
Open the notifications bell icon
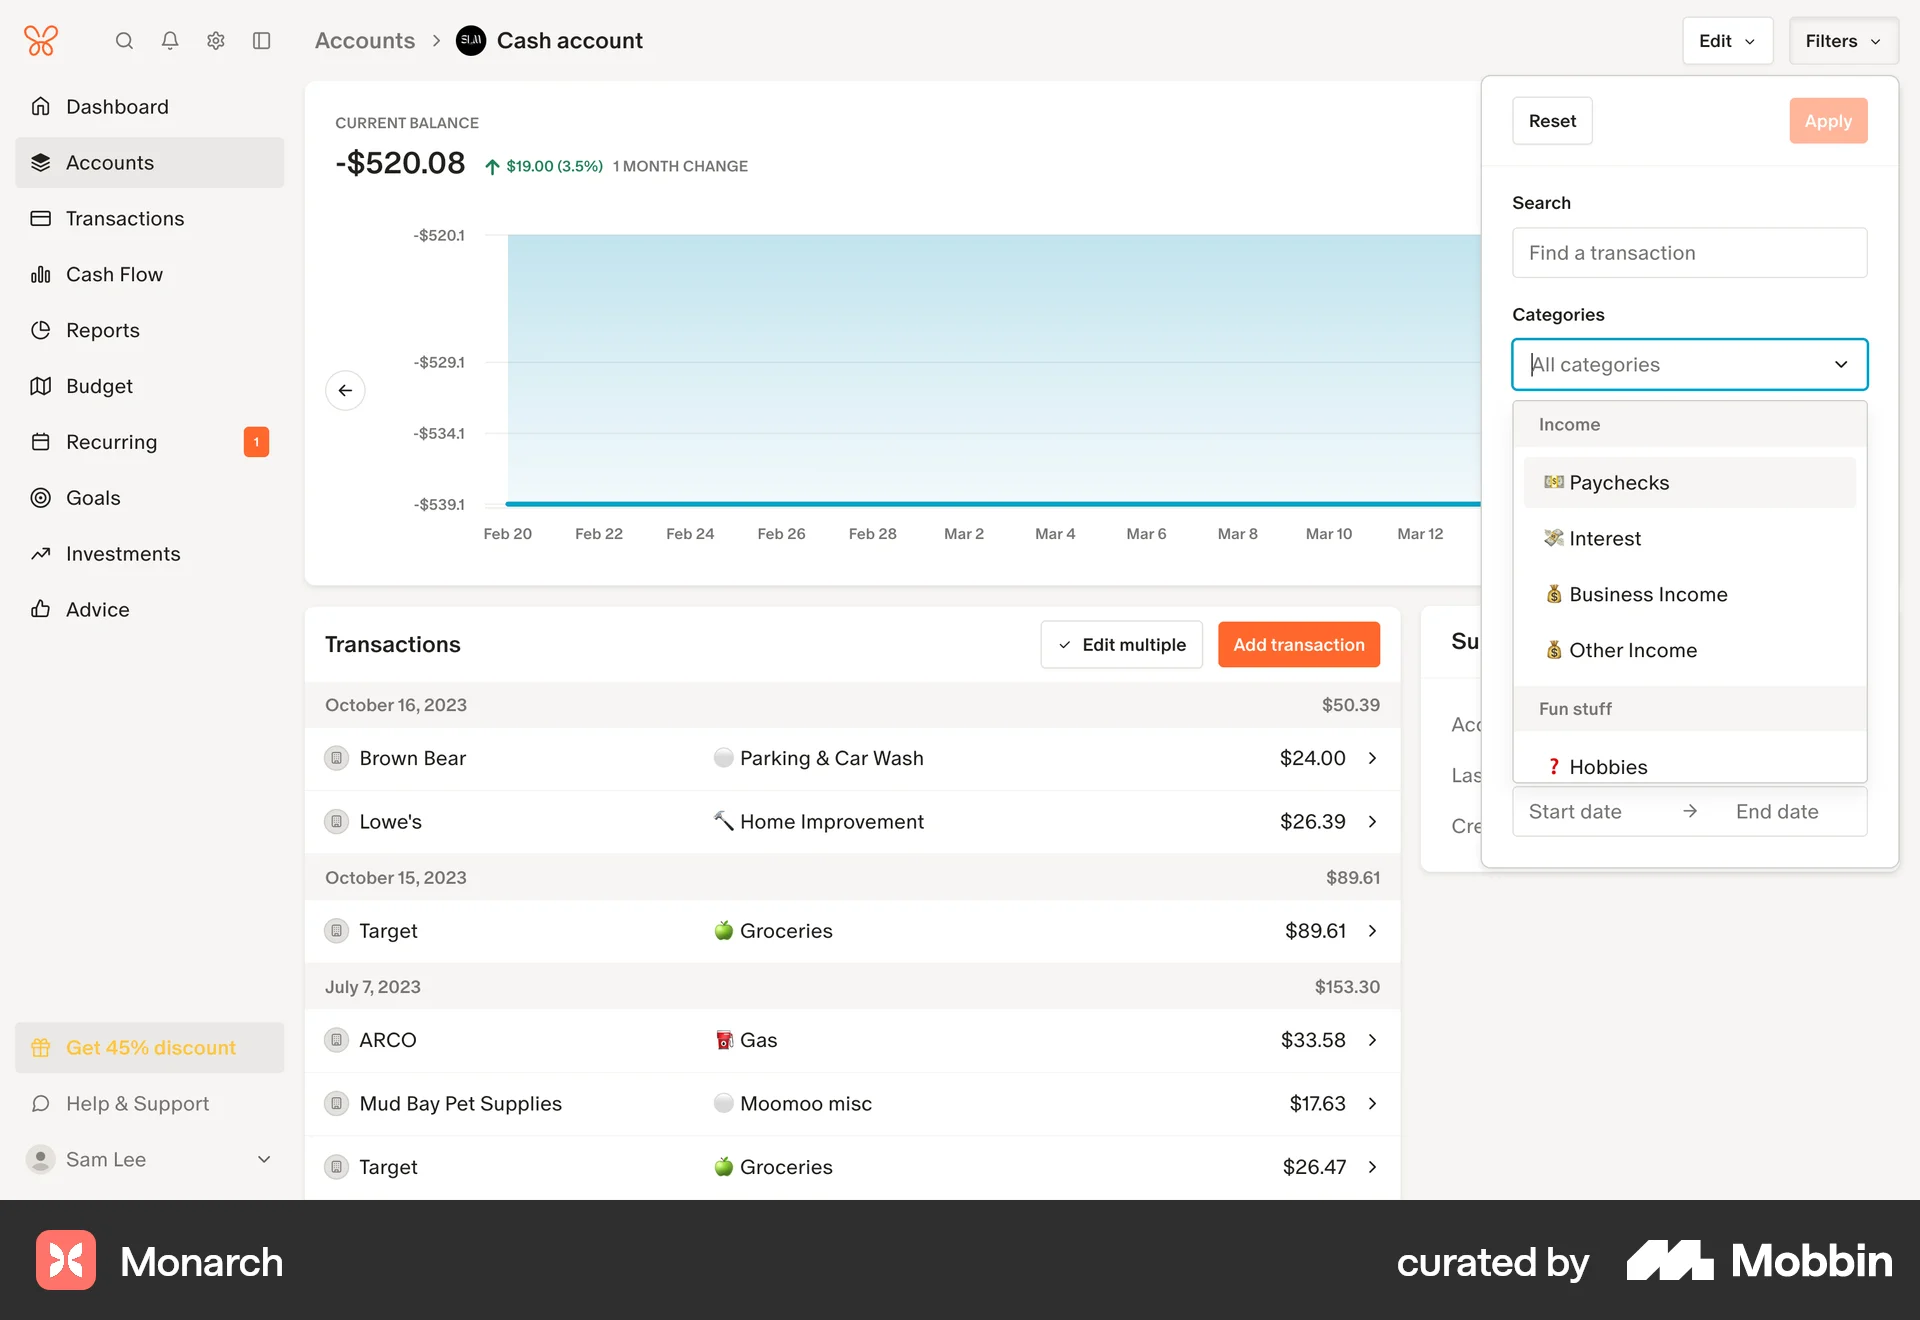pos(170,41)
